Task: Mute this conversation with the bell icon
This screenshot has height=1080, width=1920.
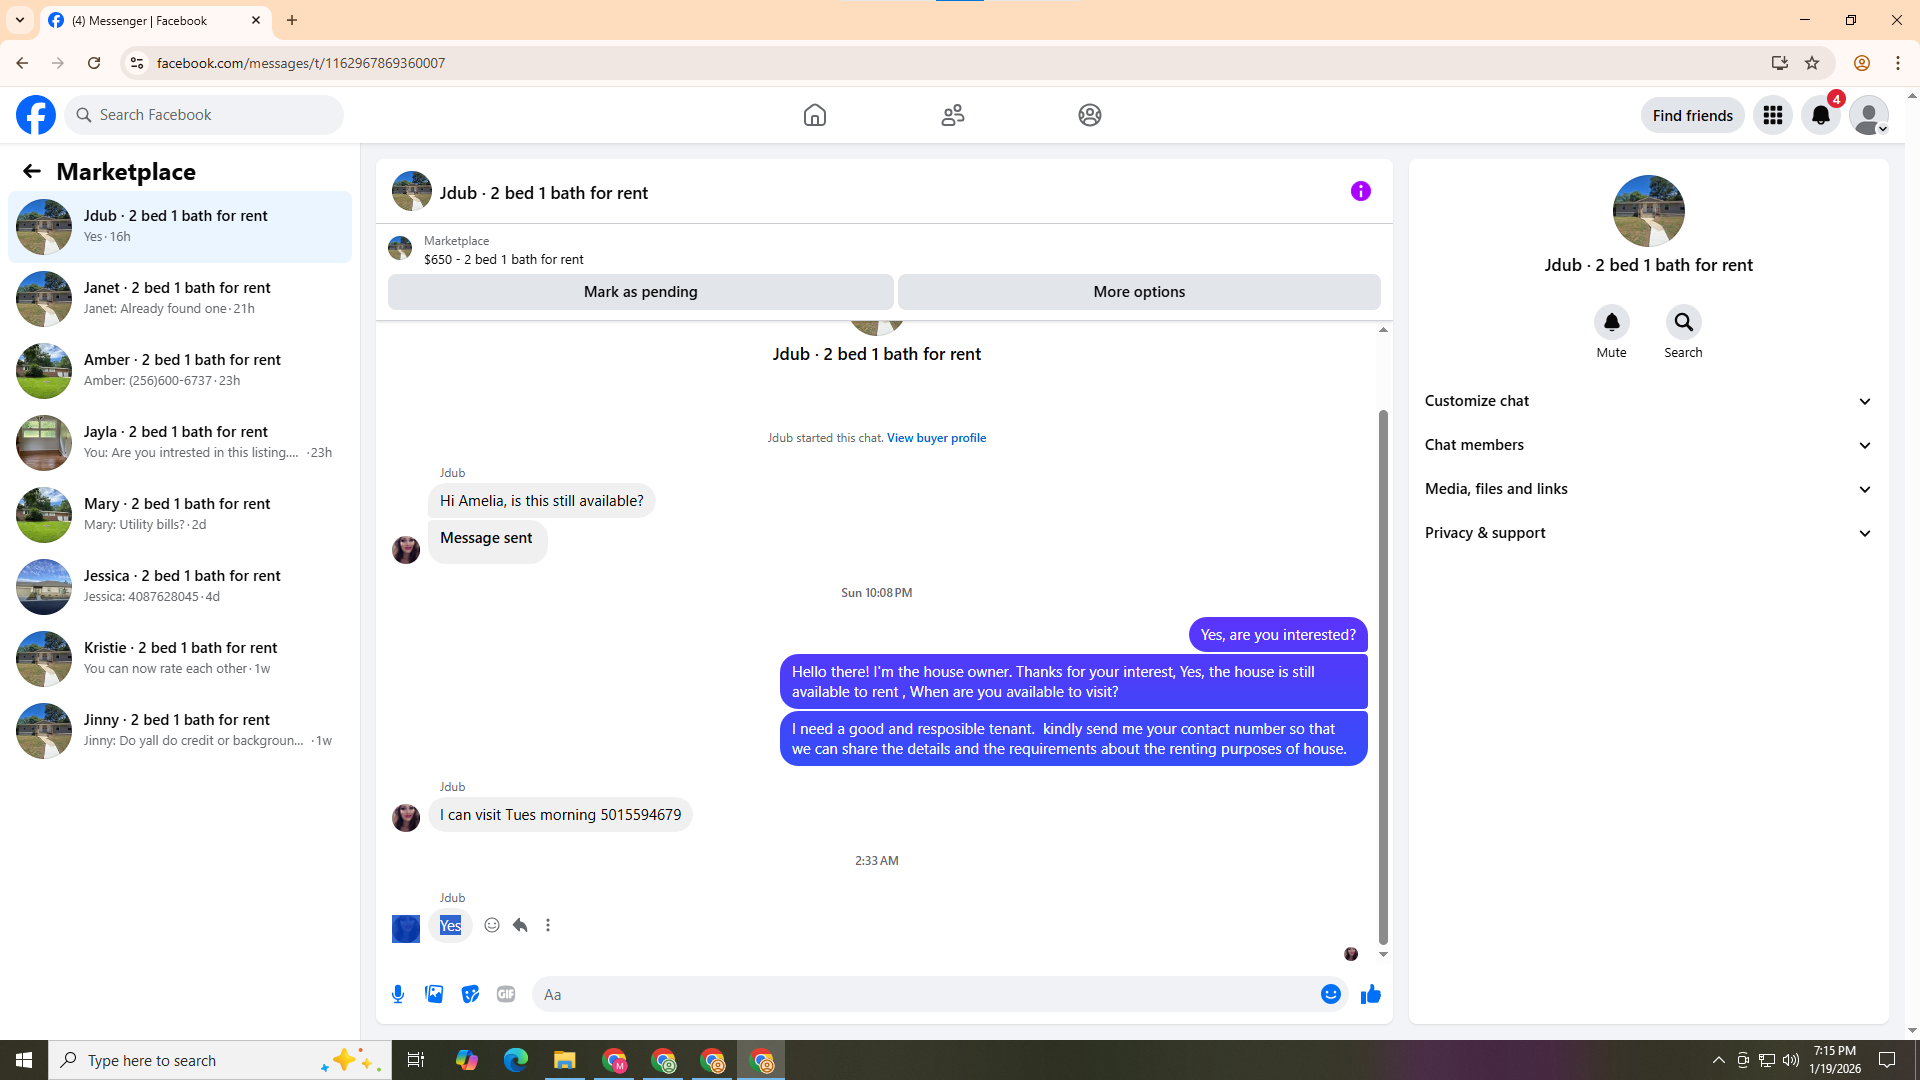Action: (1611, 322)
